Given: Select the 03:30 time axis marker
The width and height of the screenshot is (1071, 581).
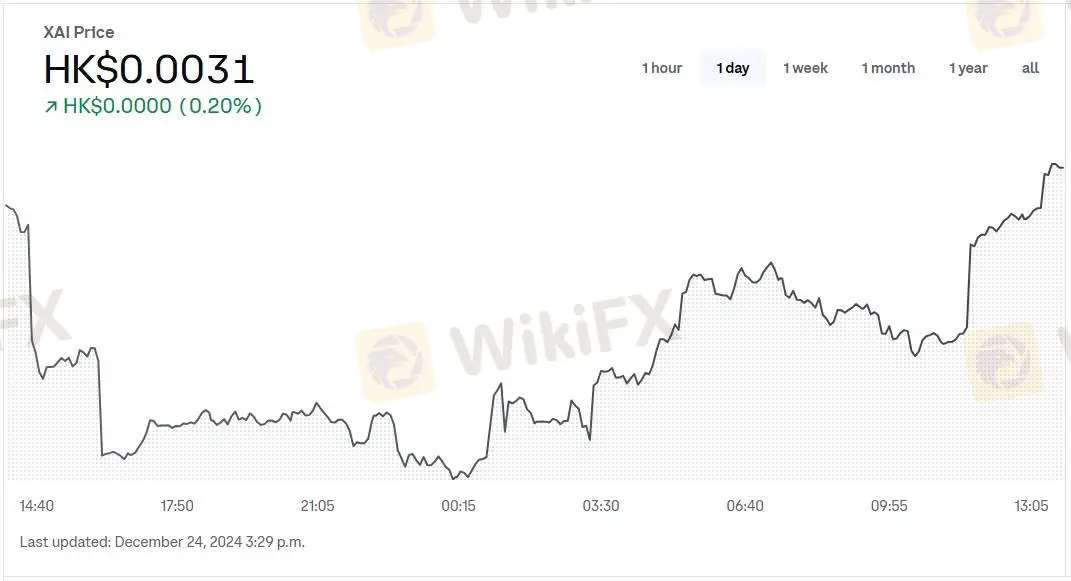Looking at the screenshot, I should [601, 506].
